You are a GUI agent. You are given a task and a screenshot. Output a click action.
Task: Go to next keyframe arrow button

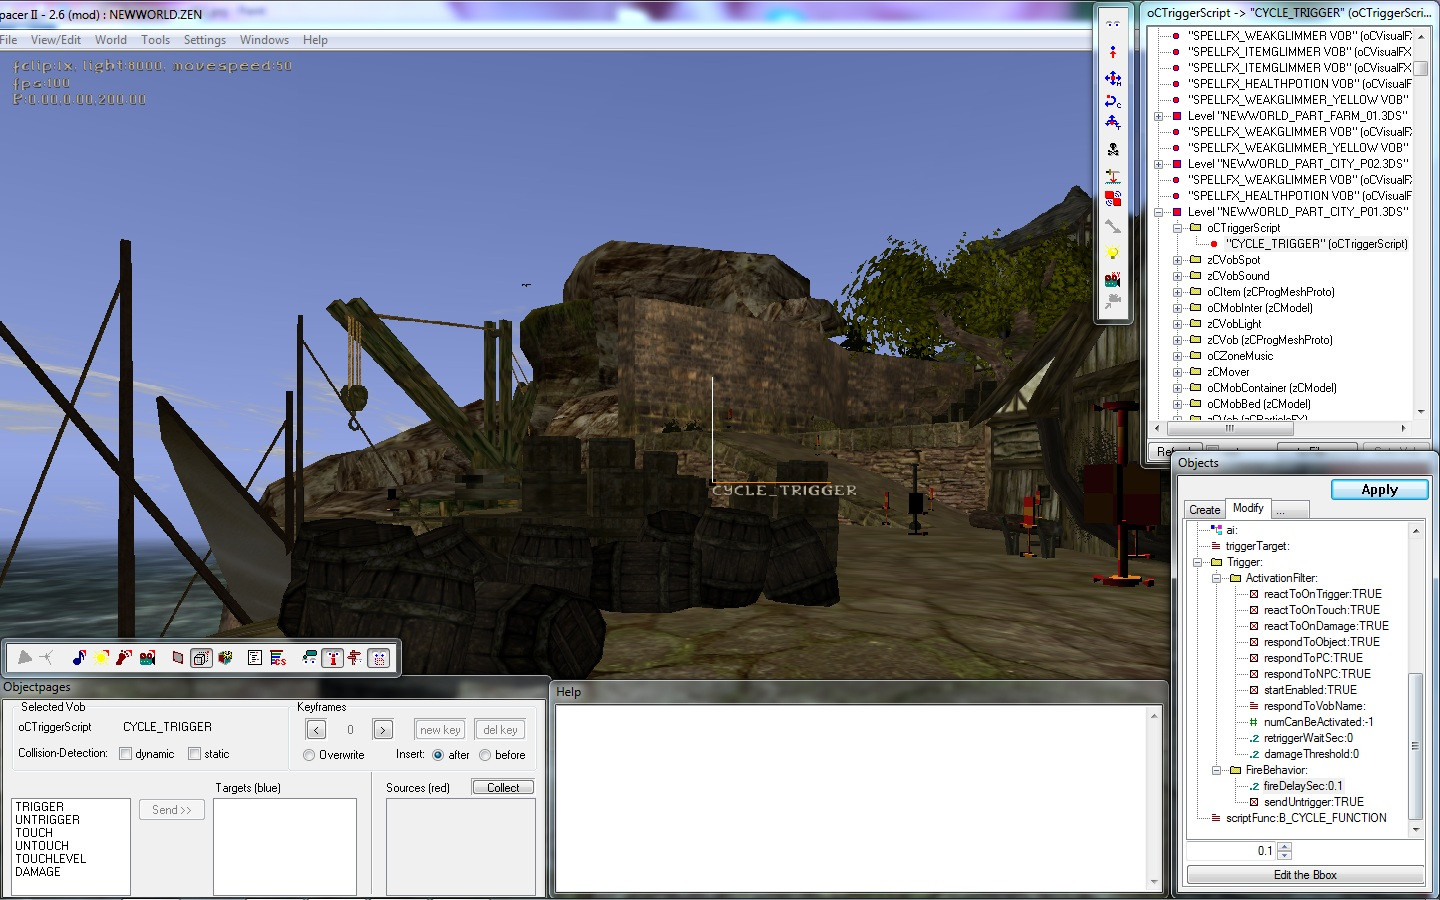[383, 730]
